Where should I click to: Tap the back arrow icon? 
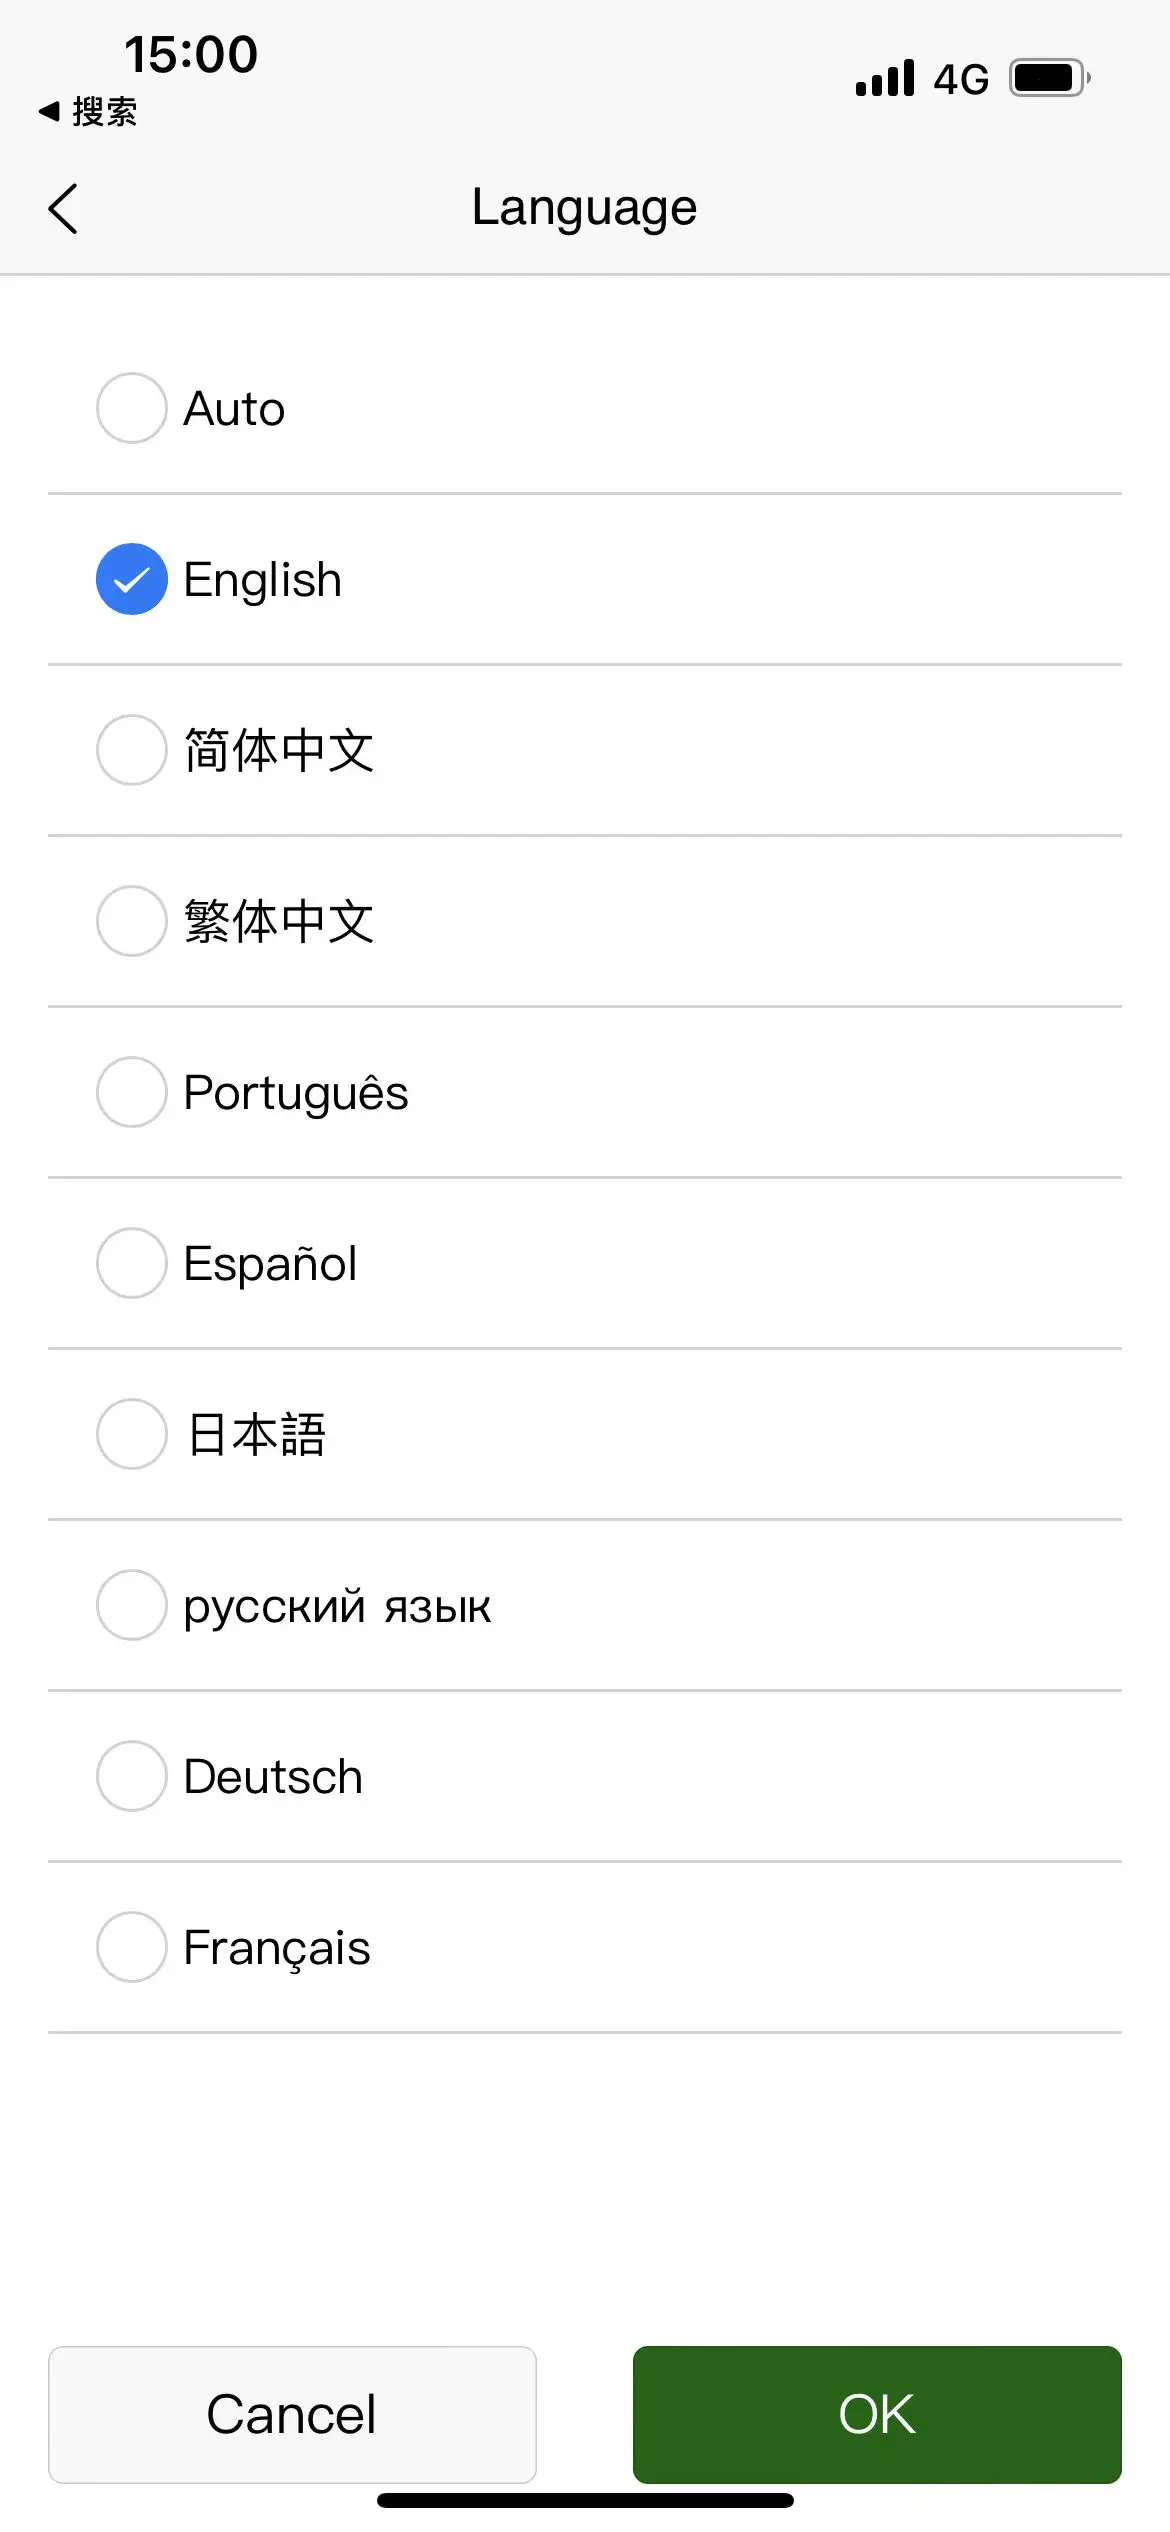point(63,209)
